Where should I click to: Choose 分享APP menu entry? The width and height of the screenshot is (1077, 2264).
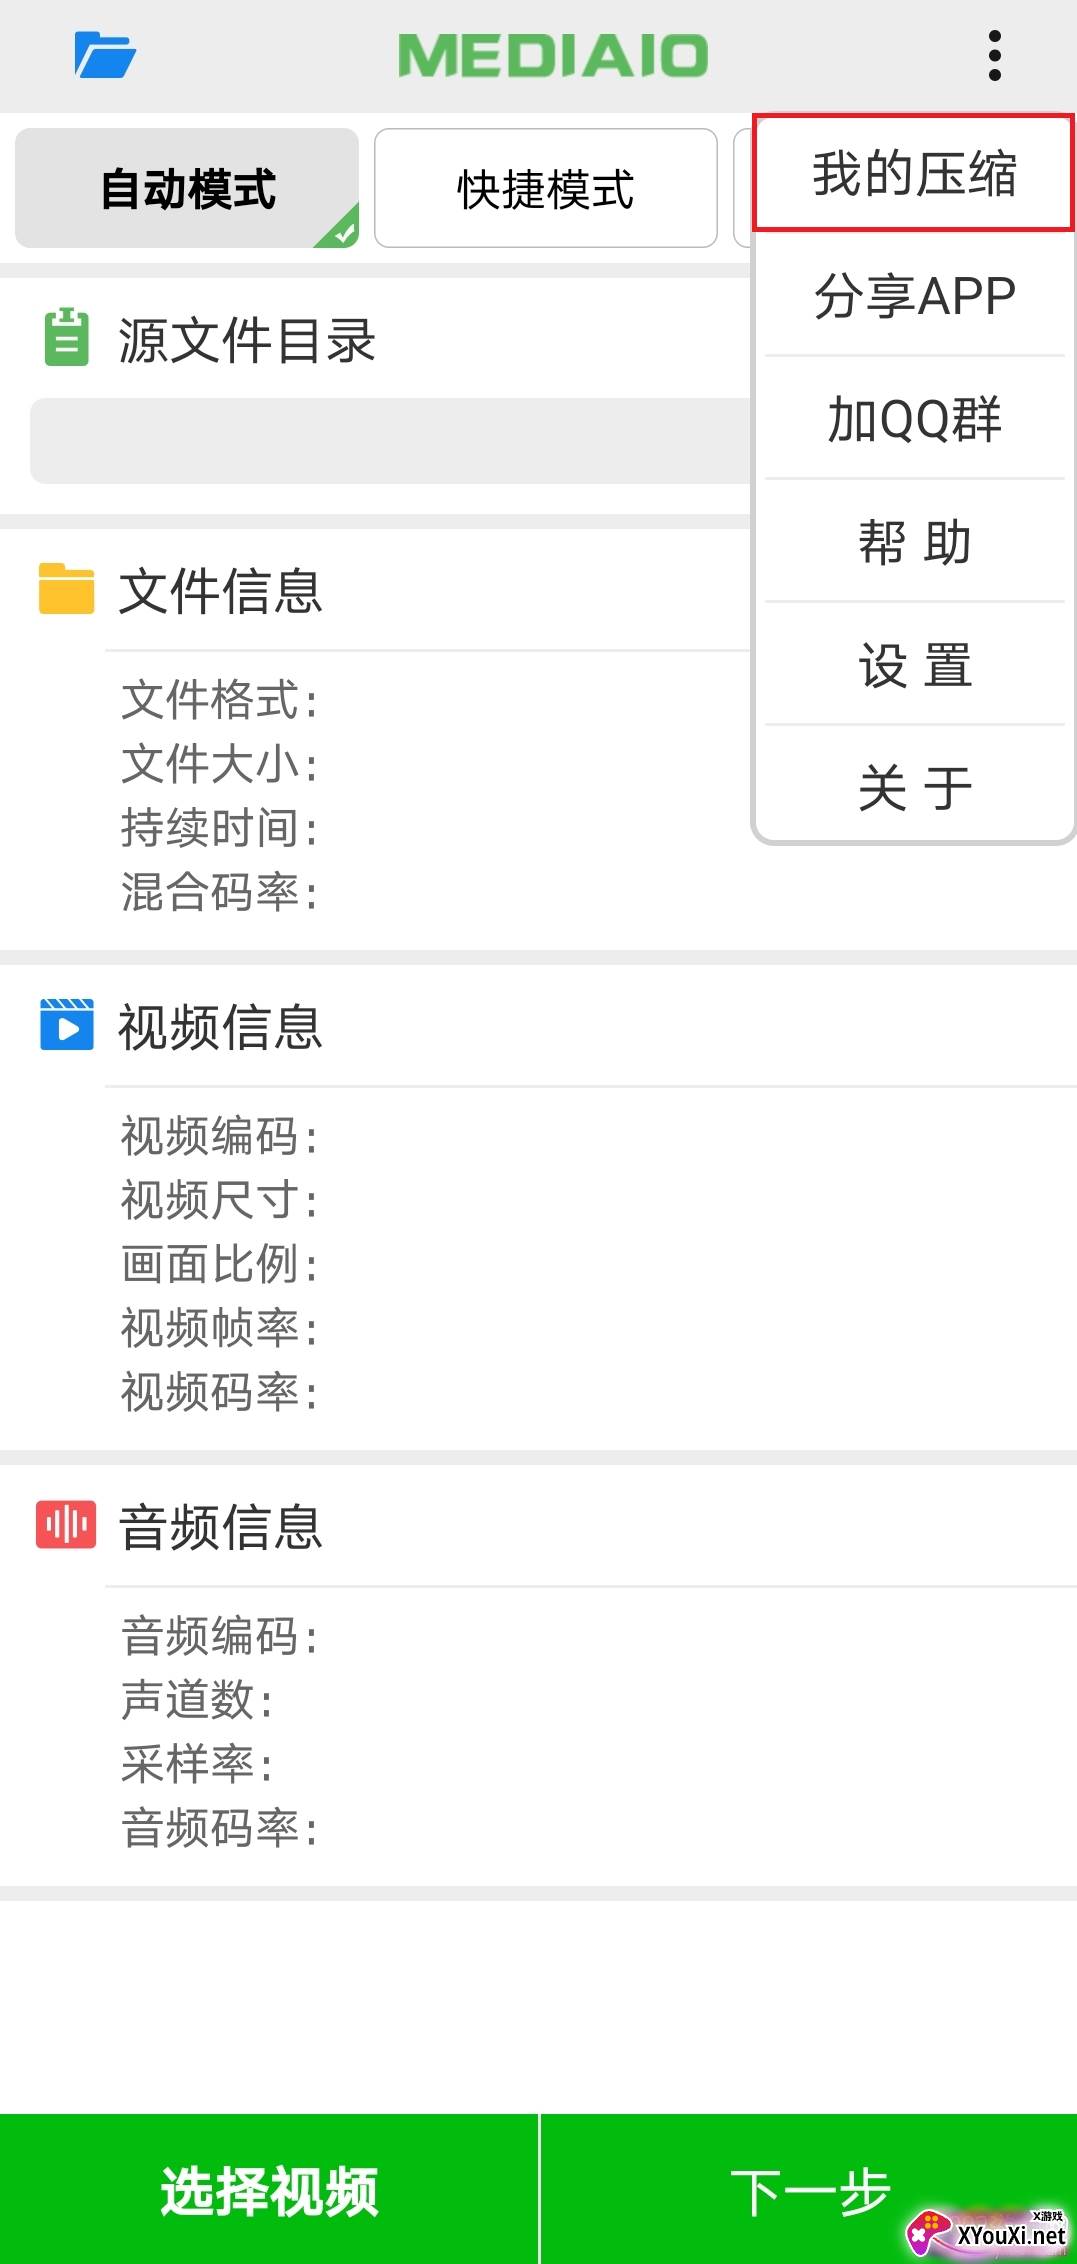click(x=914, y=296)
